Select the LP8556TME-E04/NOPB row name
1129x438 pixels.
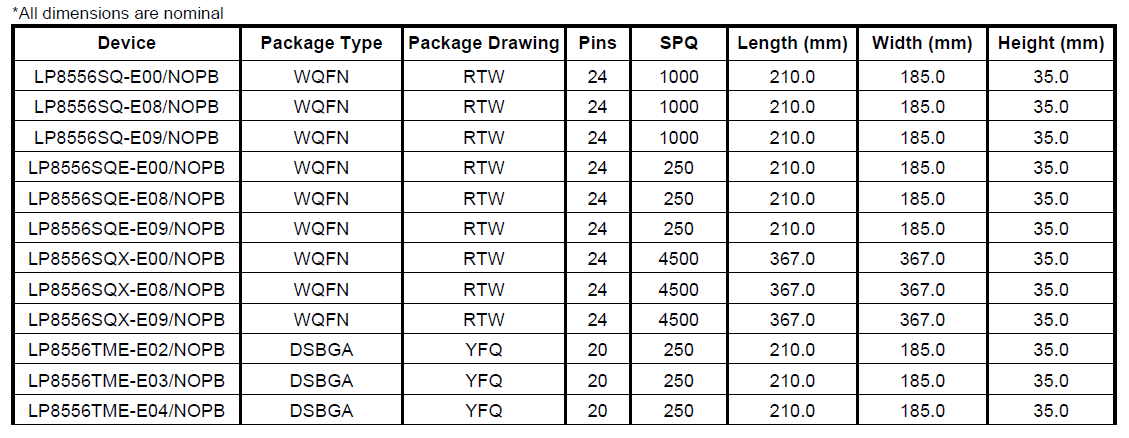click(x=127, y=411)
